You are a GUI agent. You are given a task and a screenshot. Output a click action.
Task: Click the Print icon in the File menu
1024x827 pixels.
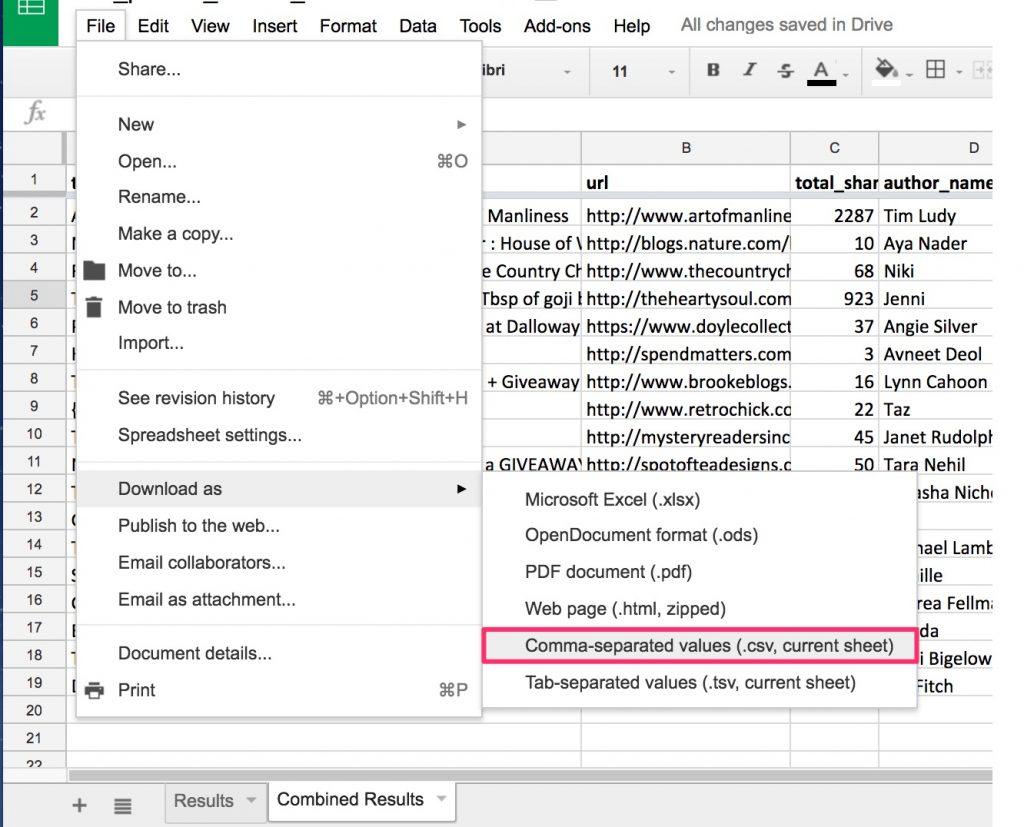95,690
